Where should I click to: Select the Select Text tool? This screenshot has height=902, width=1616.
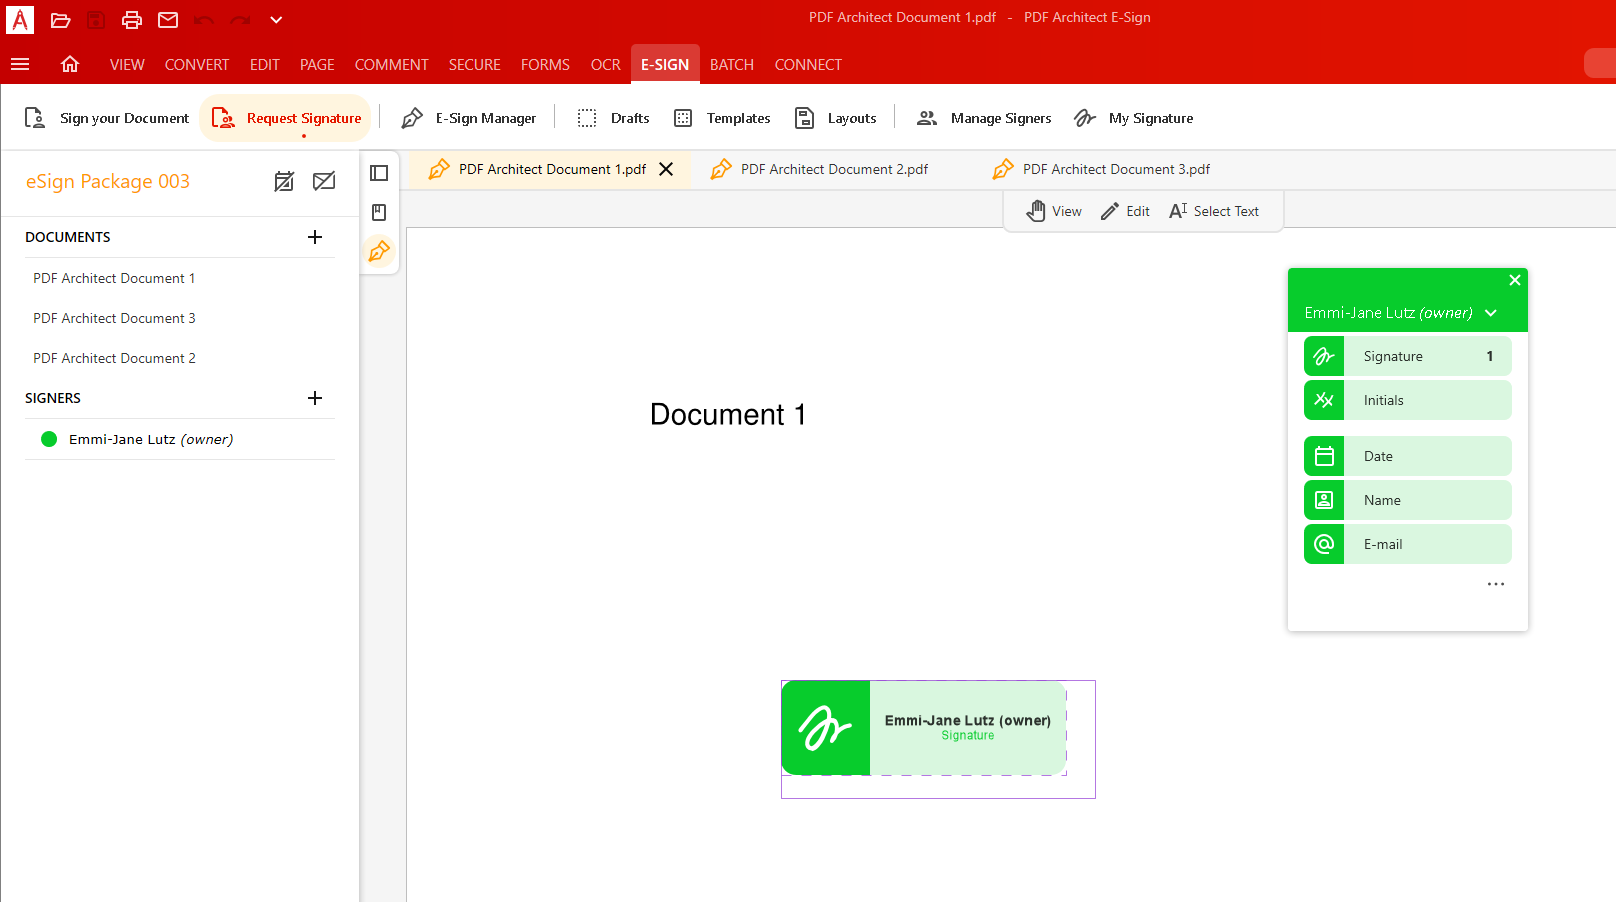(1214, 211)
